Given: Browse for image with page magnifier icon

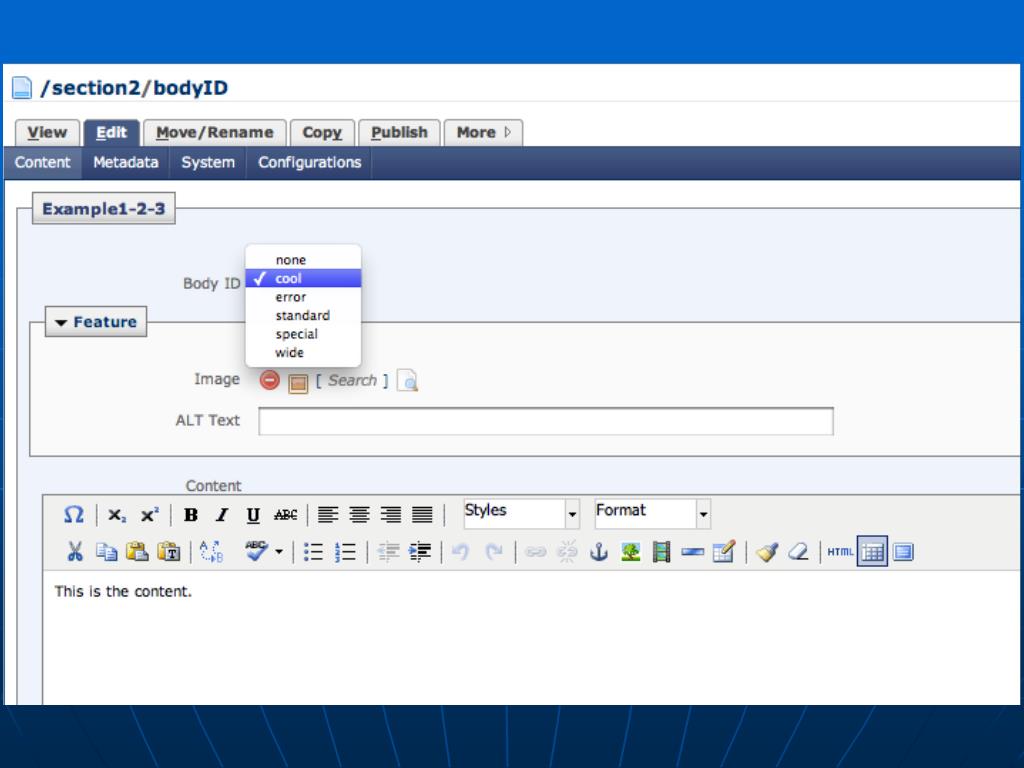Looking at the screenshot, I should point(408,380).
